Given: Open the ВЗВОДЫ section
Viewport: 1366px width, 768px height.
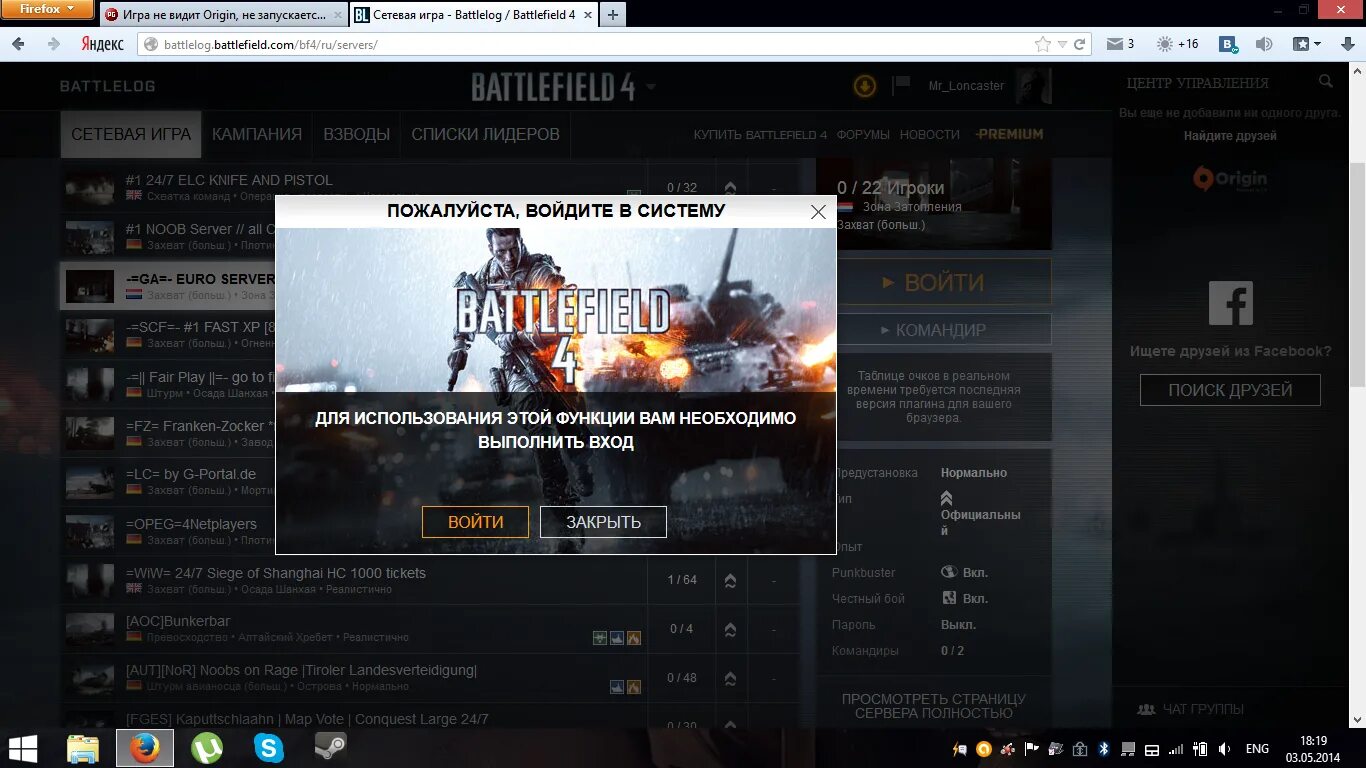Looking at the screenshot, I should tap(356, 134).
